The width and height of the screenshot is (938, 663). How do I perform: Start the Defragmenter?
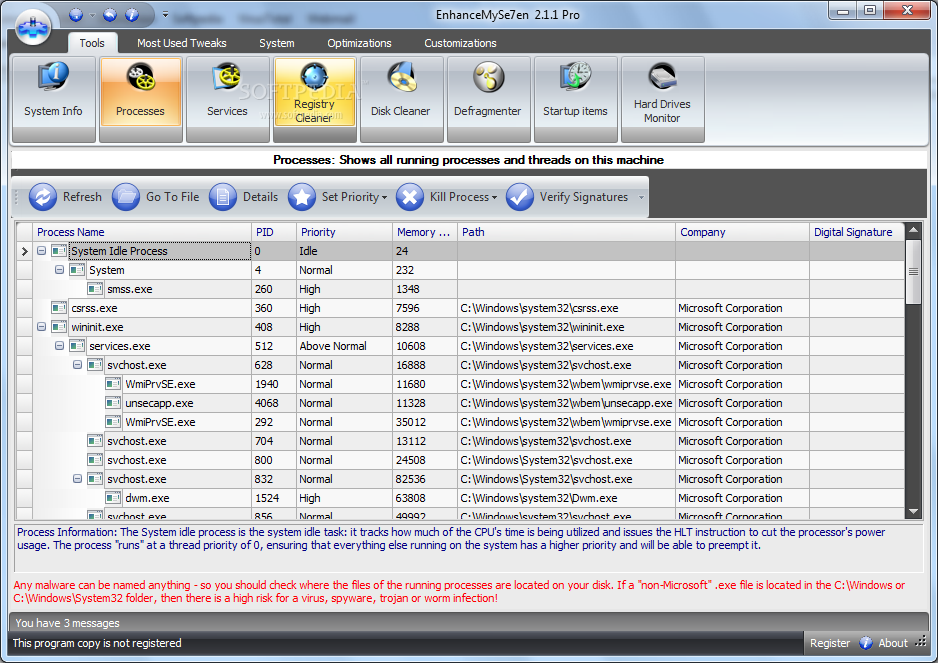coord(488,97)
